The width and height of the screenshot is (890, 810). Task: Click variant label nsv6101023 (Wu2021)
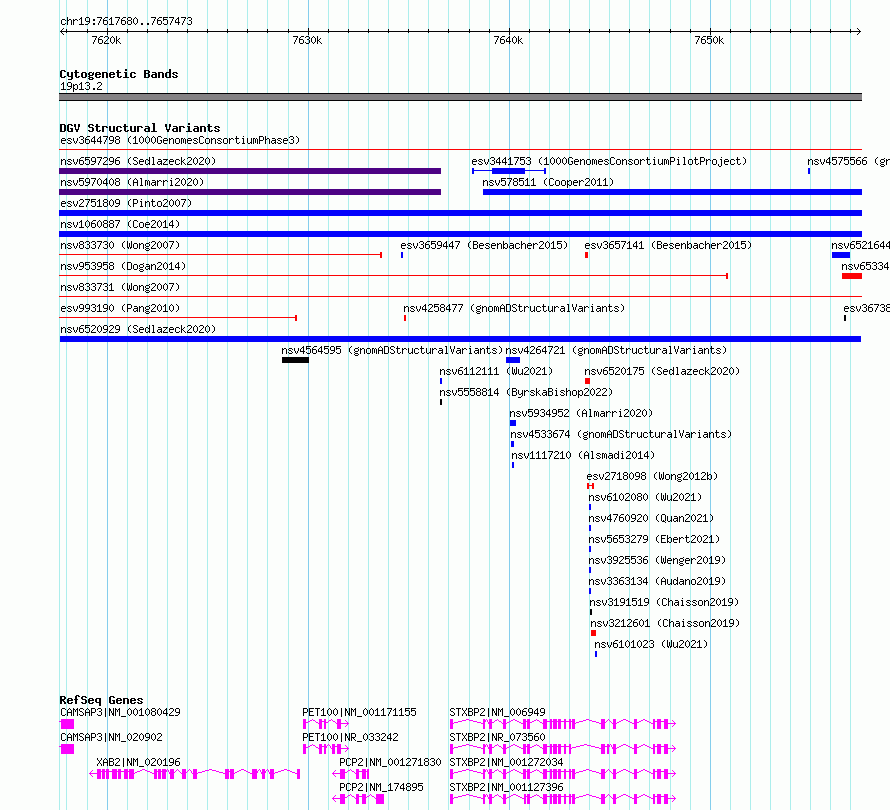[651, 644]
